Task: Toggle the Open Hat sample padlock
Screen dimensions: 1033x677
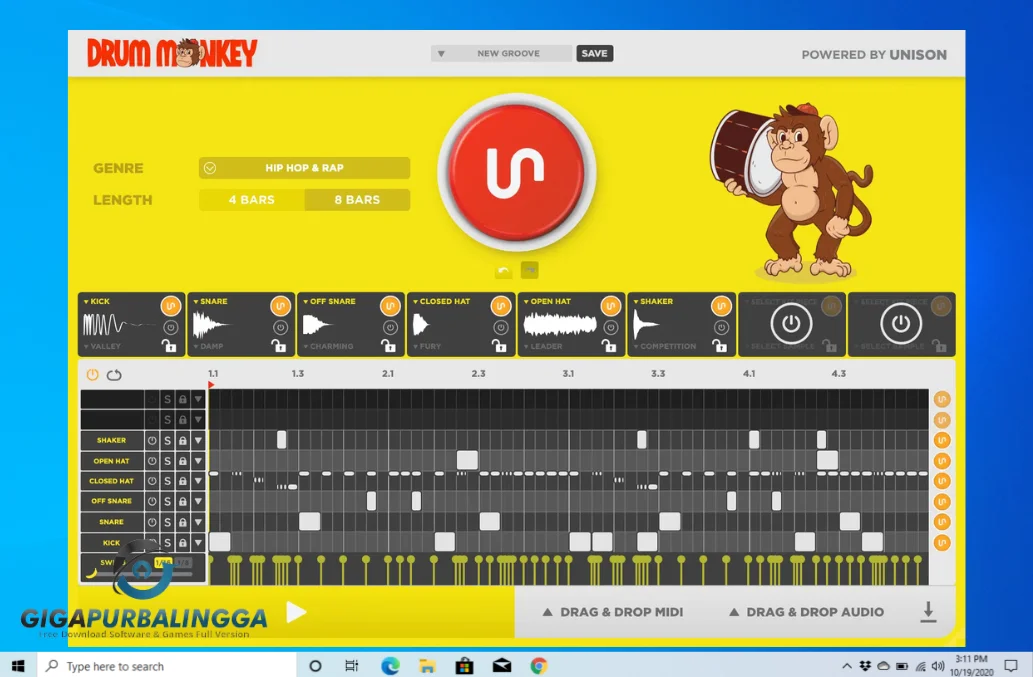Action: pyautogui.click(x=609, y=346)
